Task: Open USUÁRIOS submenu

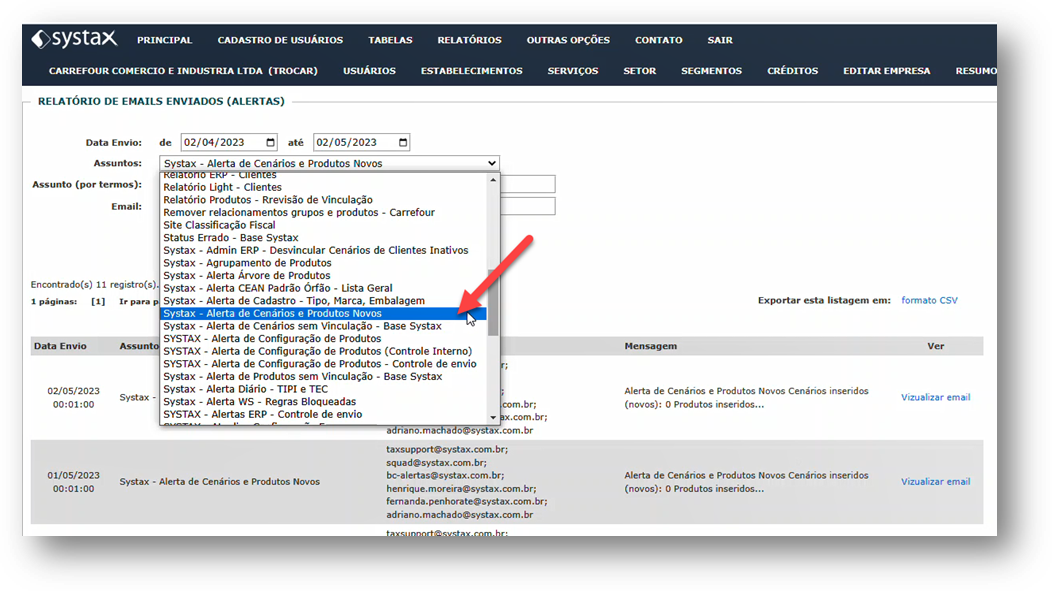Action: click(369, 70)
